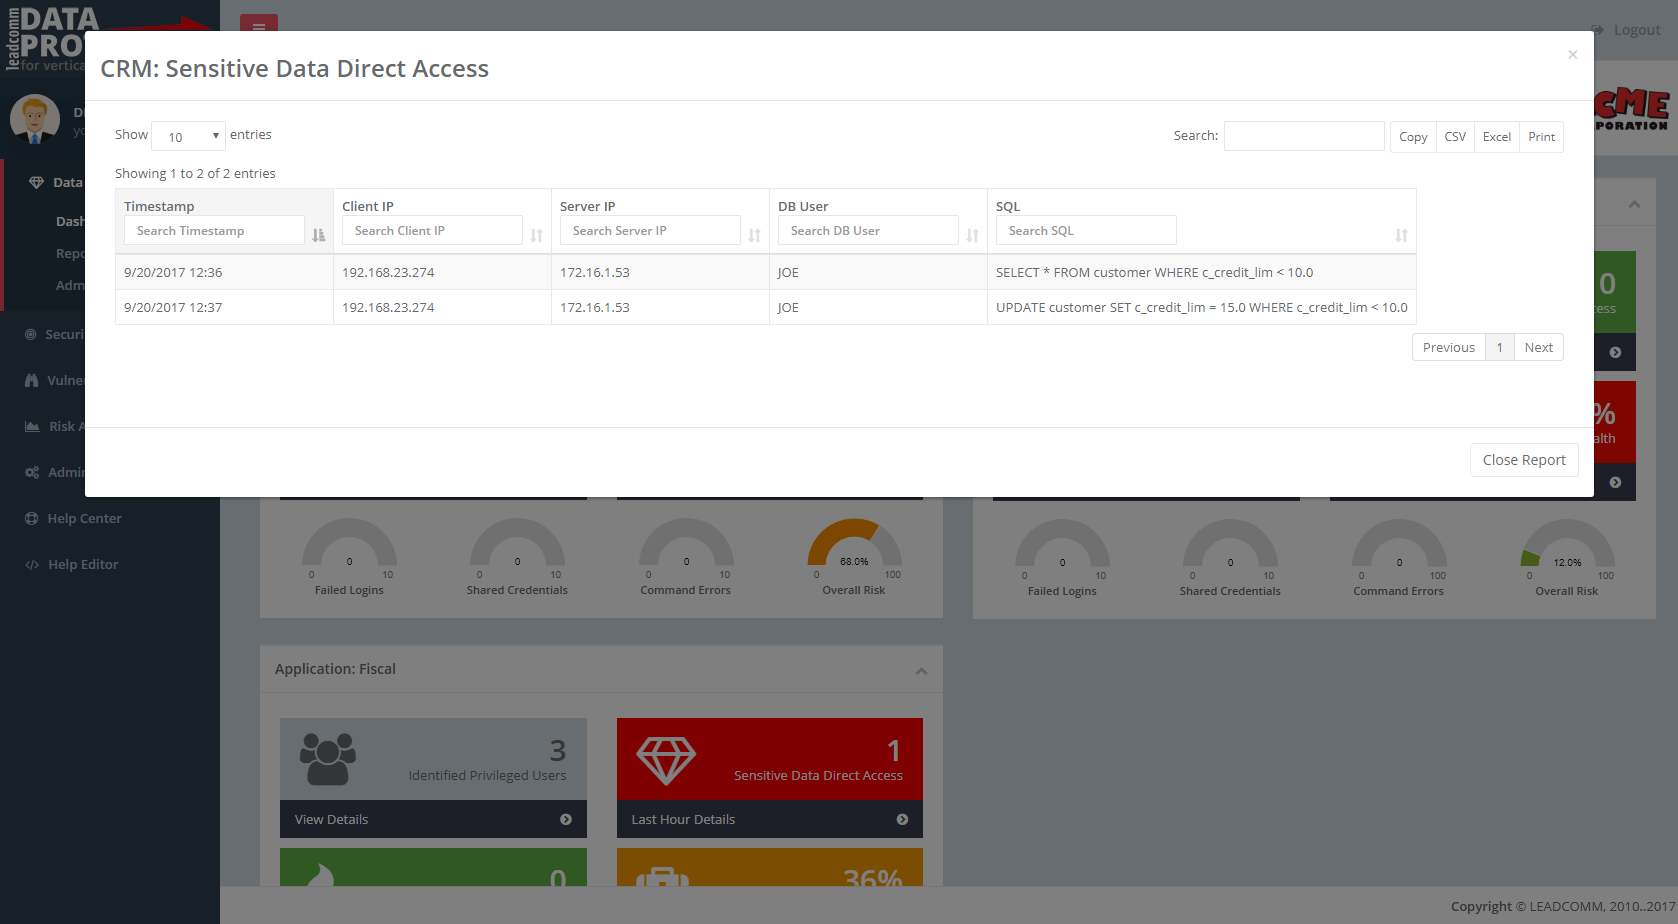Viewport: 1678px width, 924px height.
Task: Click the hamburger menu icon at top
Action: [258, 28]
